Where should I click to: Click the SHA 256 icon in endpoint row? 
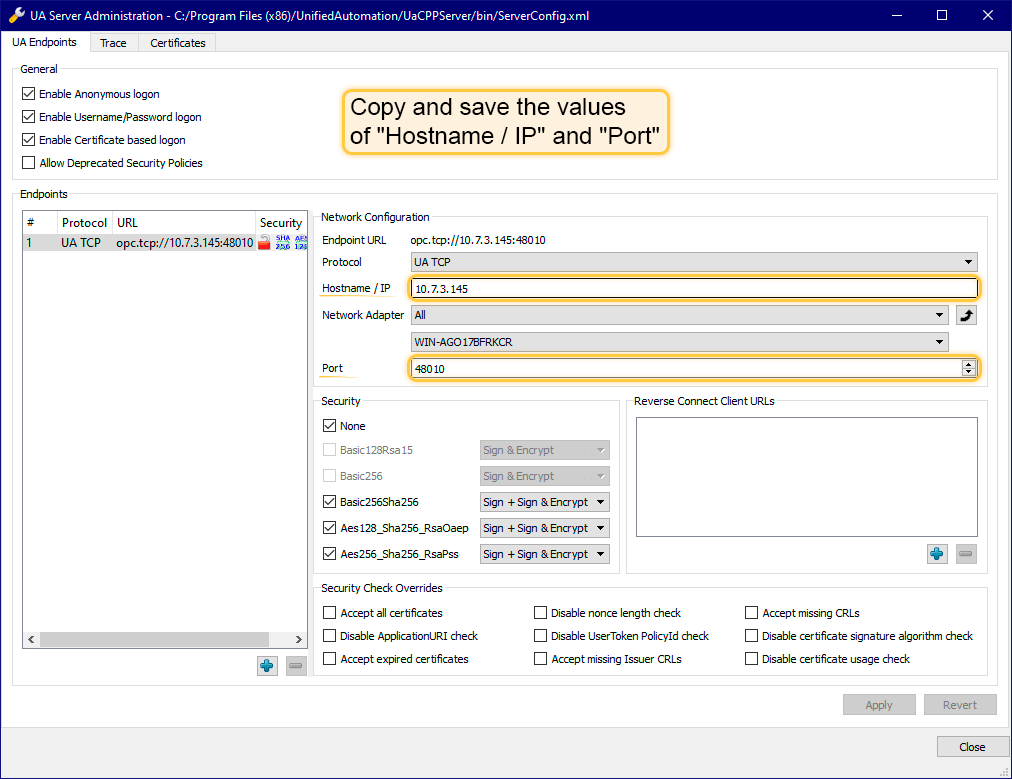[283, 243]
